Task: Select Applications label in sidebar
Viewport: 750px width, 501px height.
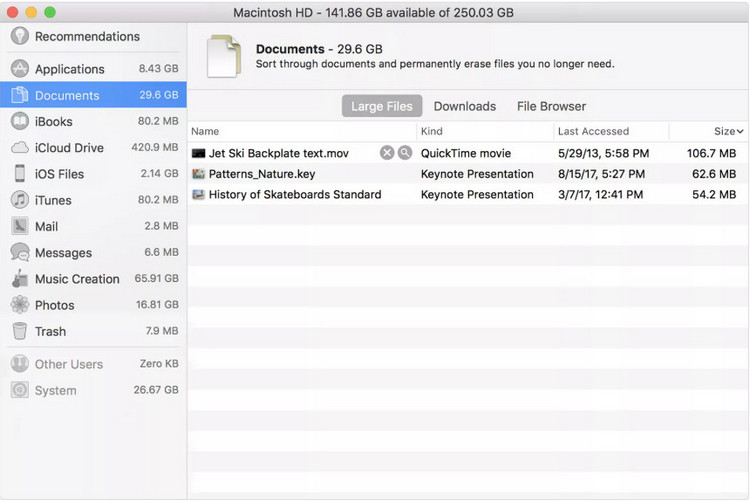Action: click(69, 69)
